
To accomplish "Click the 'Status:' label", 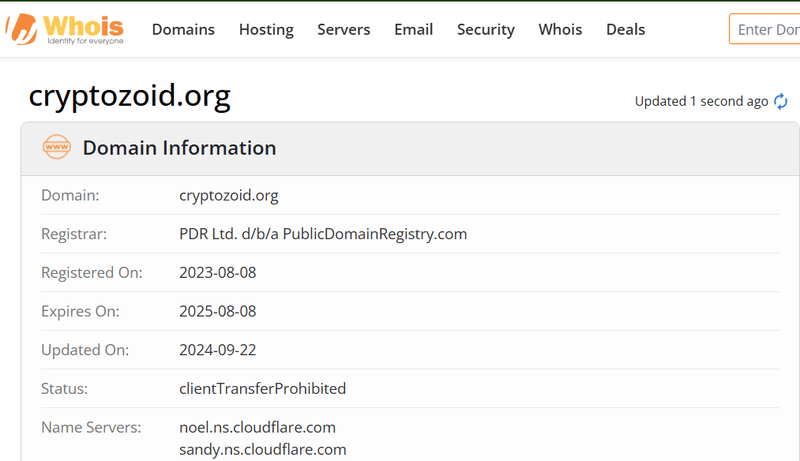I will point(64,389).
